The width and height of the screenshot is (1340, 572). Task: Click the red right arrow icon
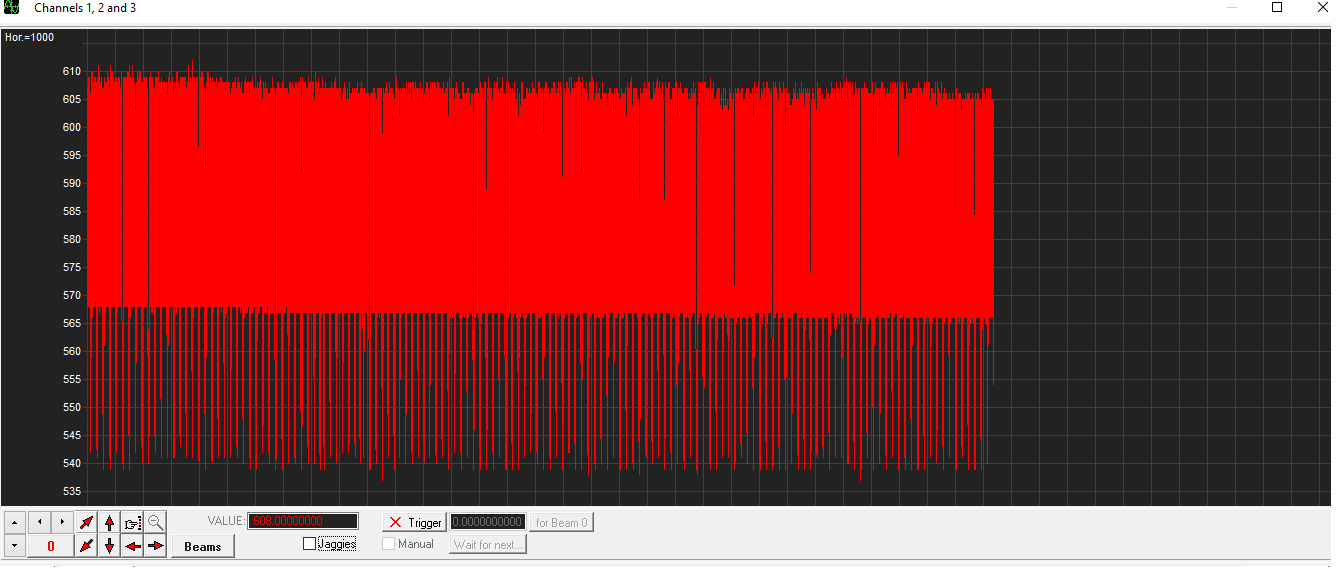(x=155, y=546)
